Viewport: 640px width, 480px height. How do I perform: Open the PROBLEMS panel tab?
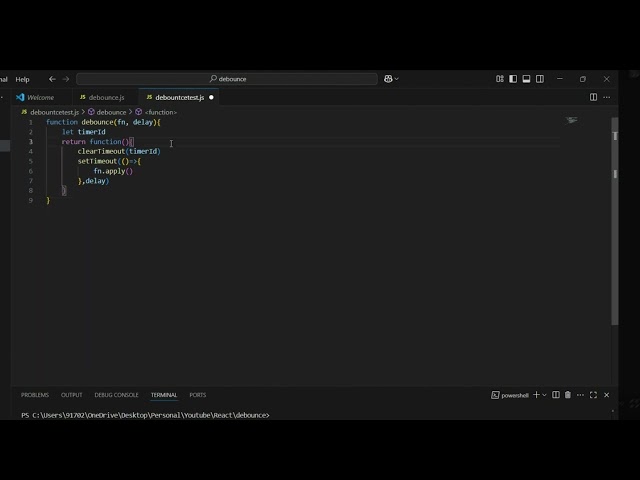[35, 395]
